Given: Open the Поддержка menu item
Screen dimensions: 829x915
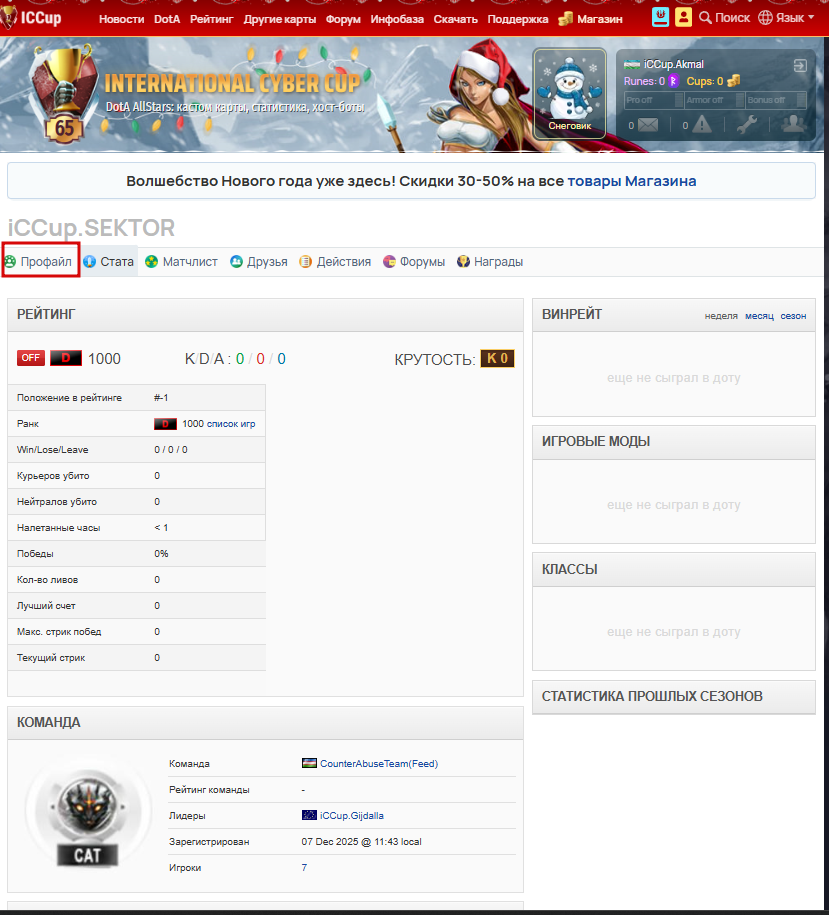Looking at the screenshot, I should pos(517,19).
